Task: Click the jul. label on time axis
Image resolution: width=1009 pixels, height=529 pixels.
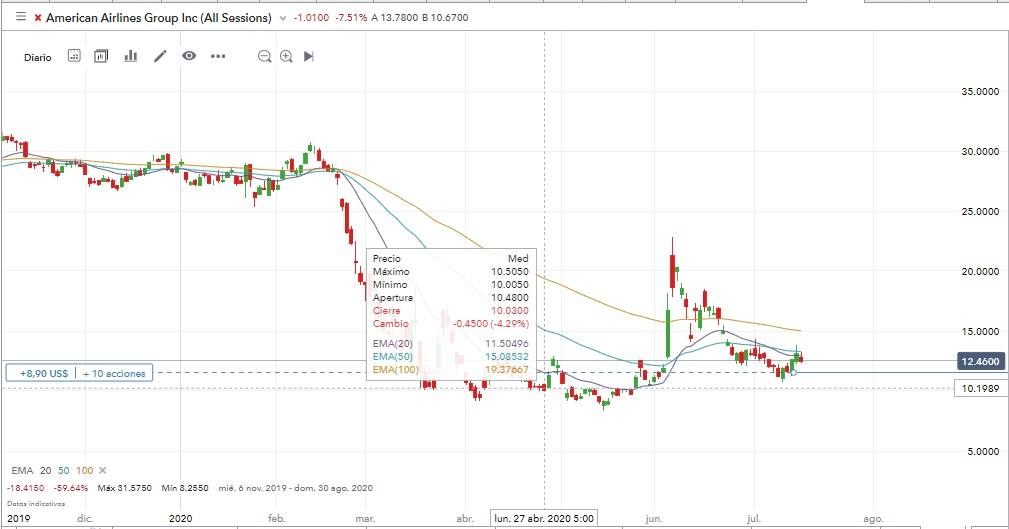Action: [x=754, y=518]
